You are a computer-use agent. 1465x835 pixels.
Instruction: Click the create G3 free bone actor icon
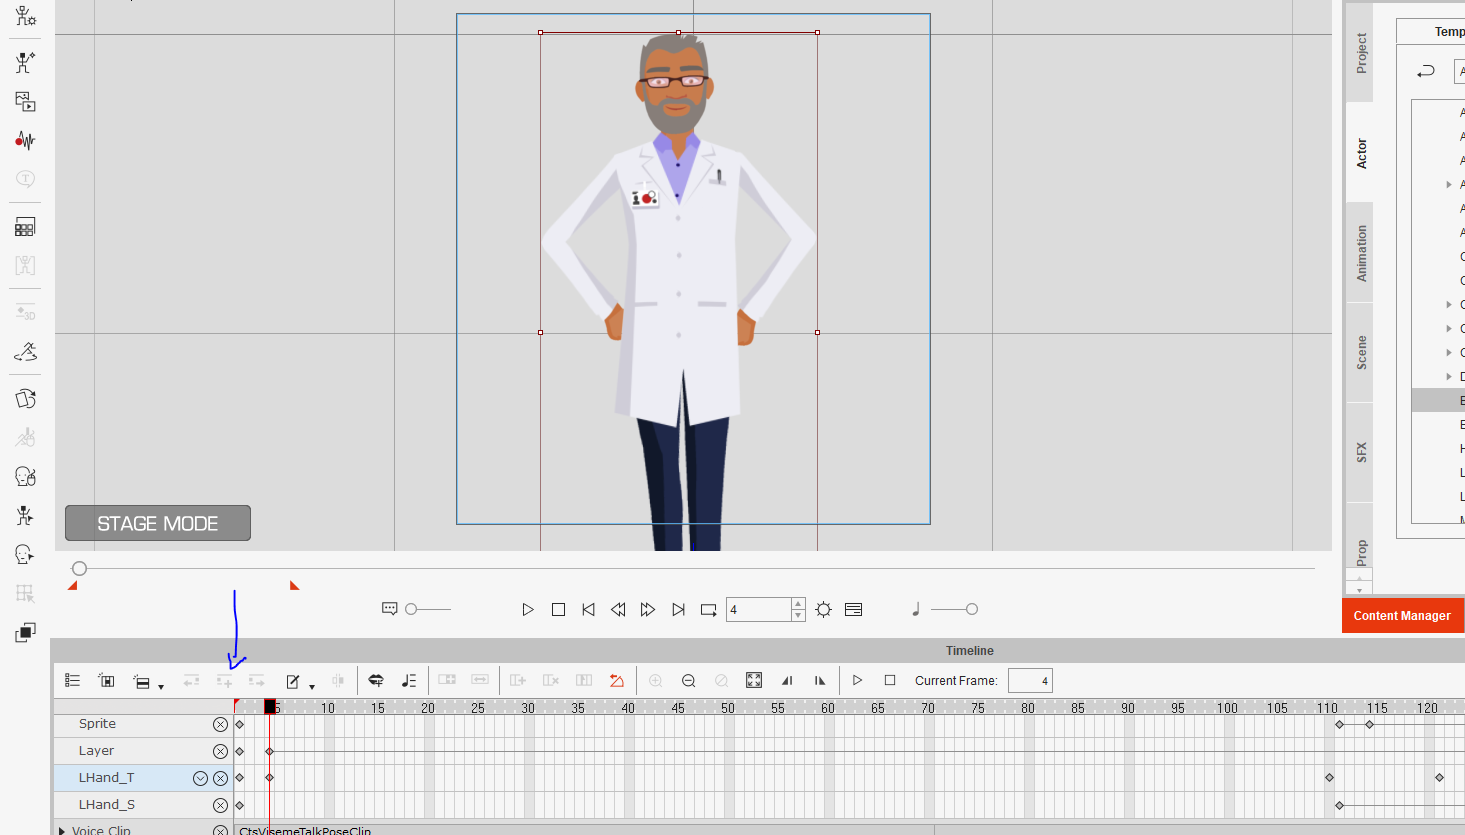pos(25,62)
